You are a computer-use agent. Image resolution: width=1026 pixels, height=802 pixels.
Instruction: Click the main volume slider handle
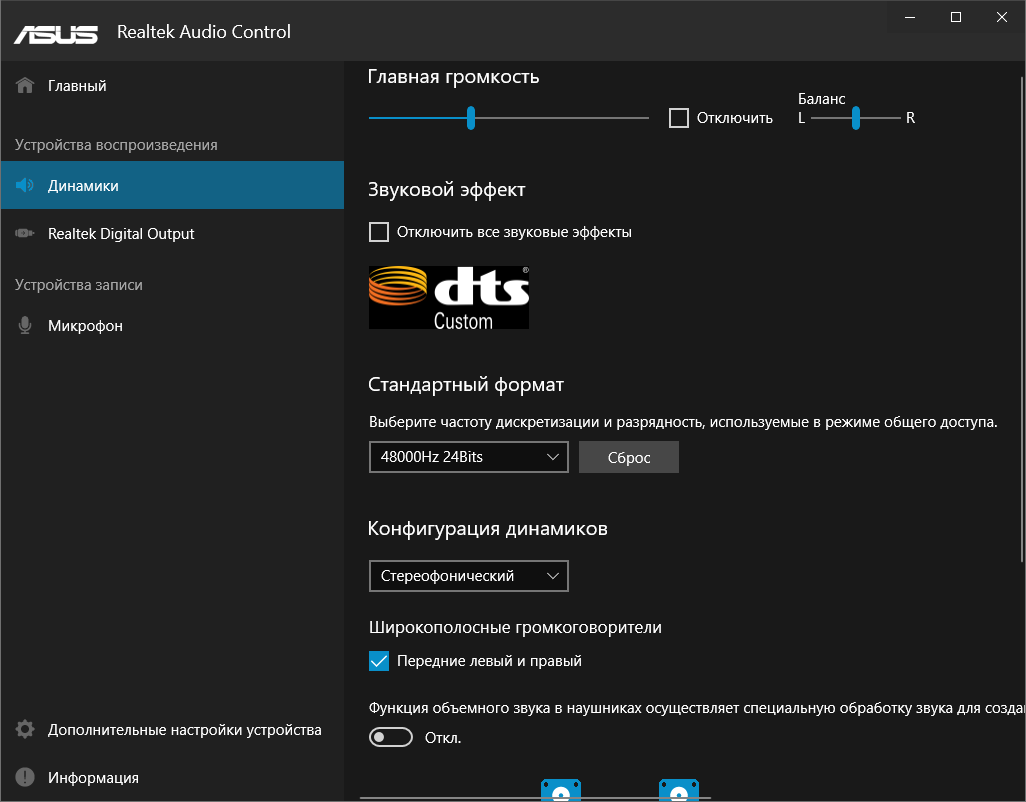(x=470, y=118)
